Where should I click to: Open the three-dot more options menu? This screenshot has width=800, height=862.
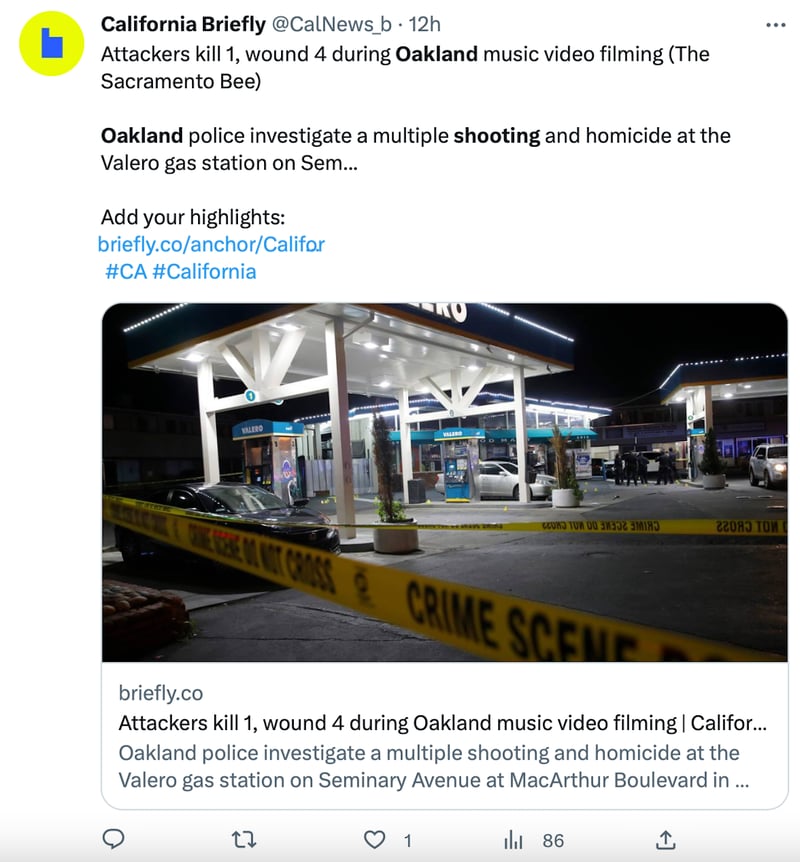776,25
